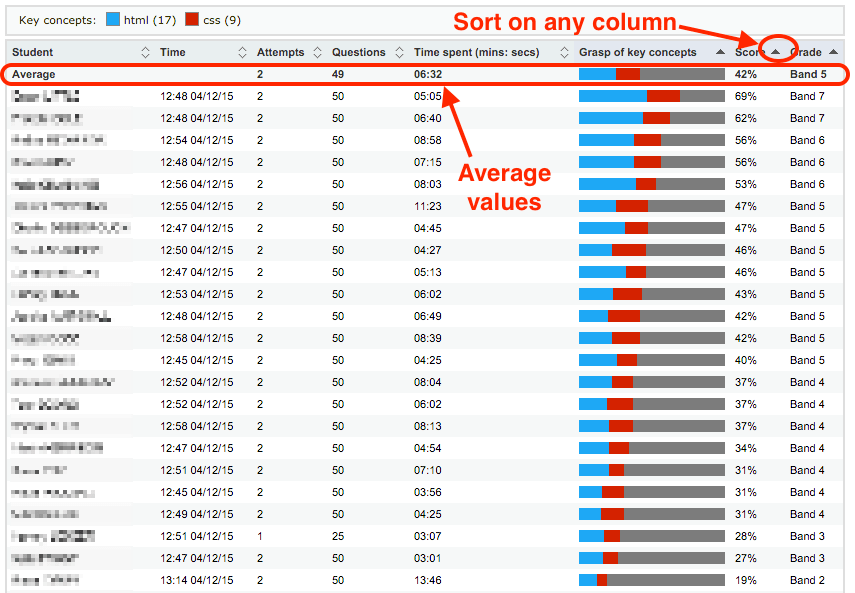The width and height of the screenshot is (855, 593).
Task: Click the red attempts value 1
Action: [x=260, y=536]
